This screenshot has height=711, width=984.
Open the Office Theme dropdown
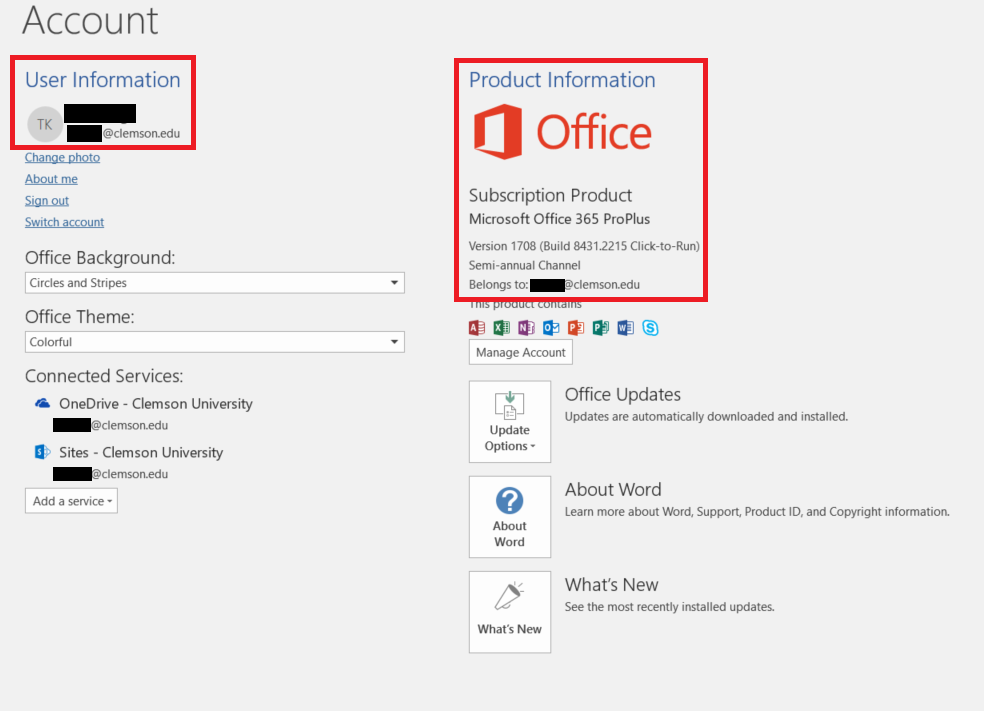215,342
